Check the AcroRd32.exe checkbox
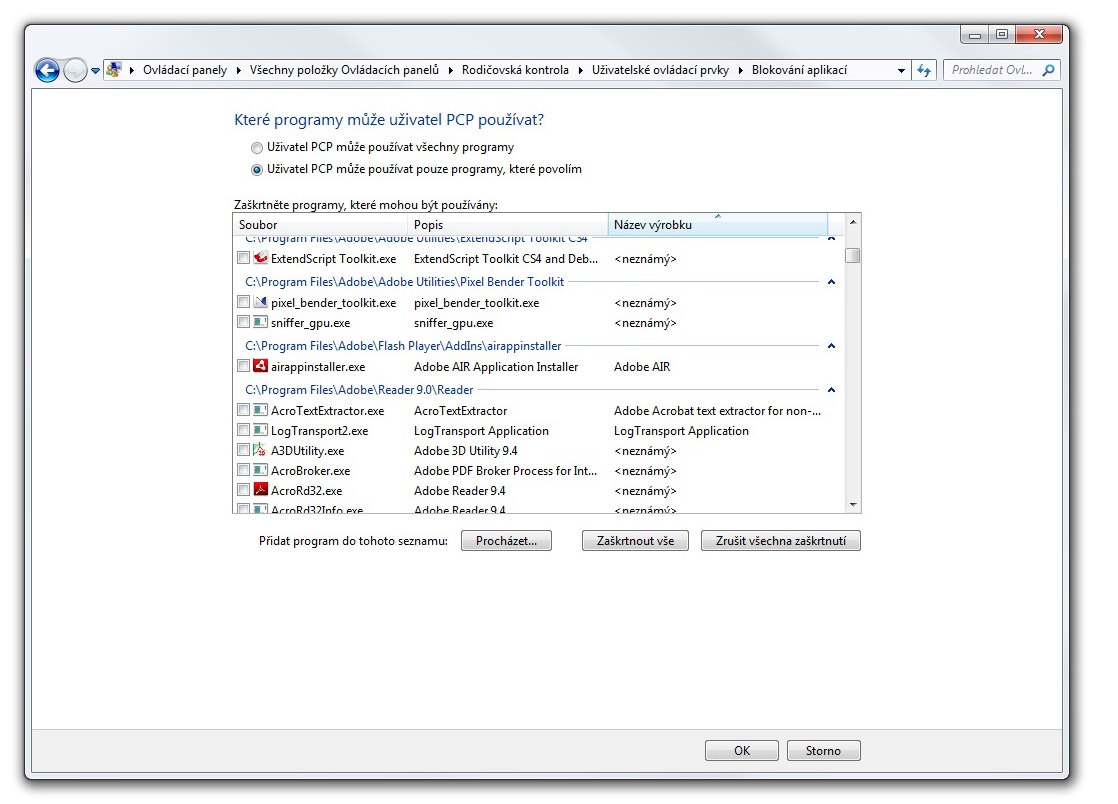This screenshot has height=804, width=1118. [243, 490]
